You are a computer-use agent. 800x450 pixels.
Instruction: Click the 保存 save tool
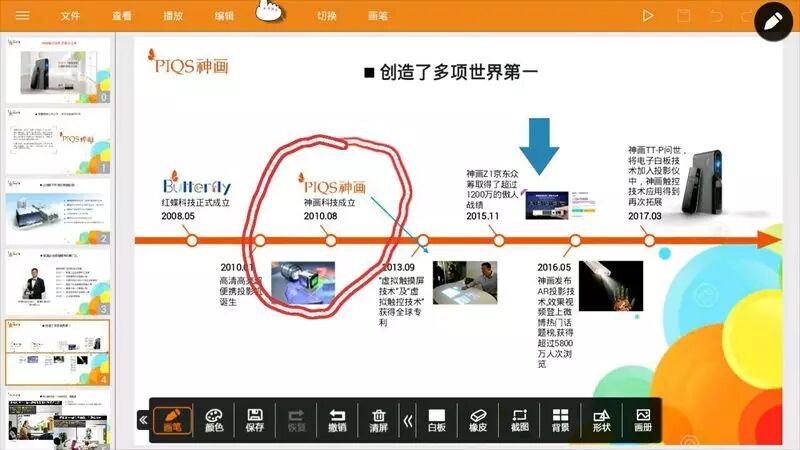click(x=255, y=421)
